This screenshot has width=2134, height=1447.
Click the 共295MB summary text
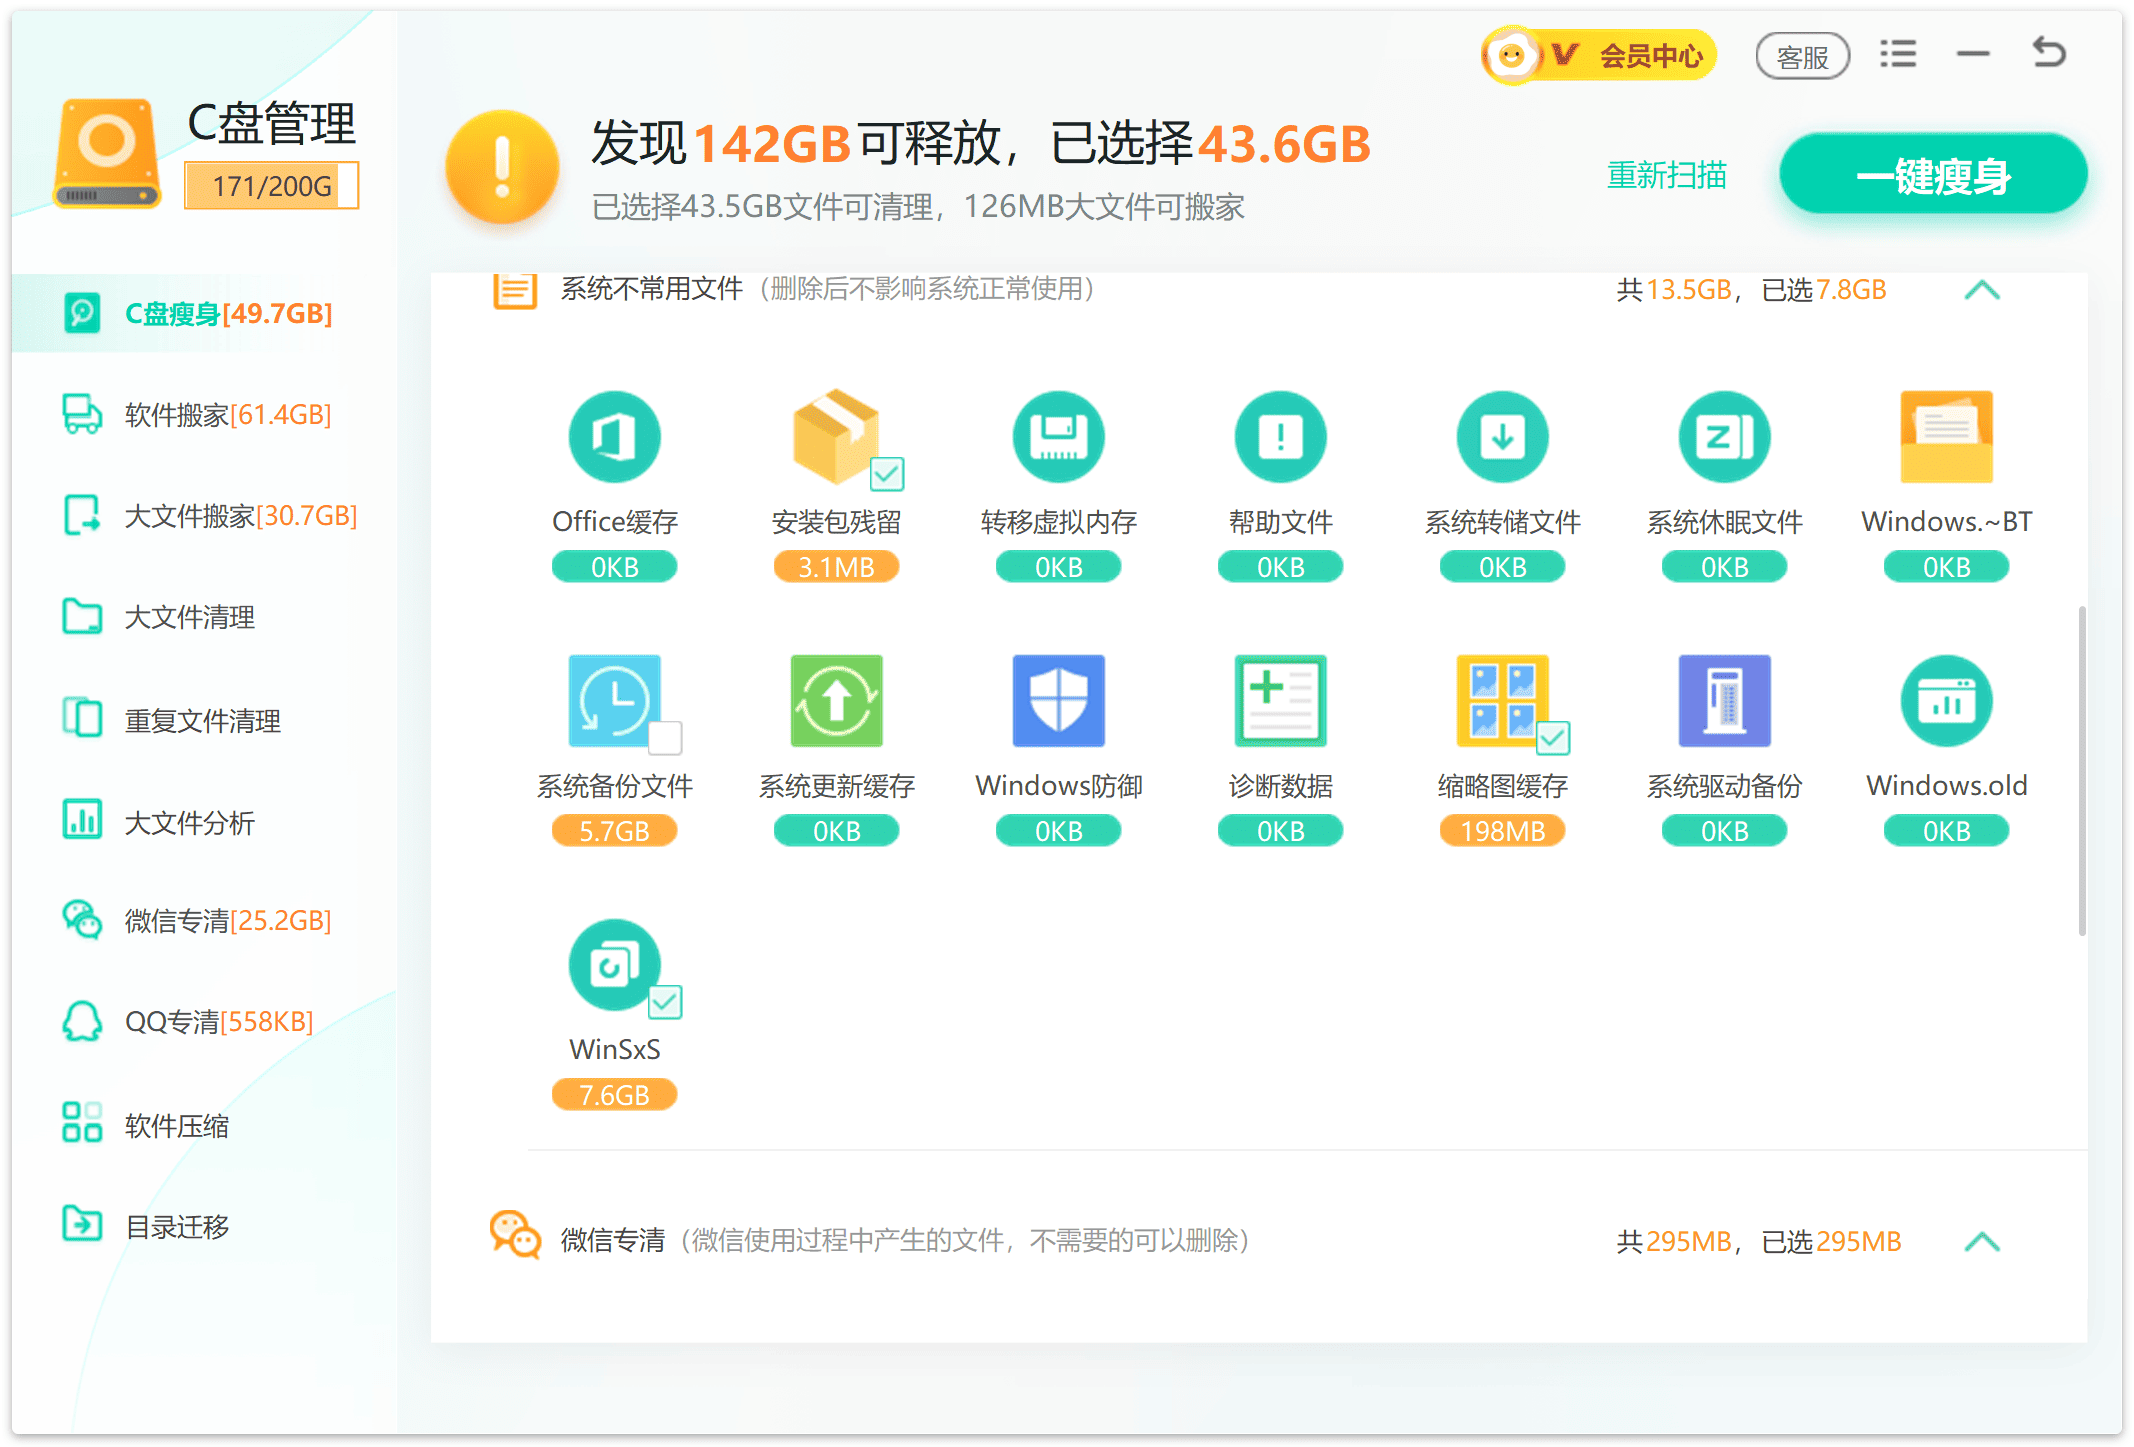[x=1674, y=1241]
